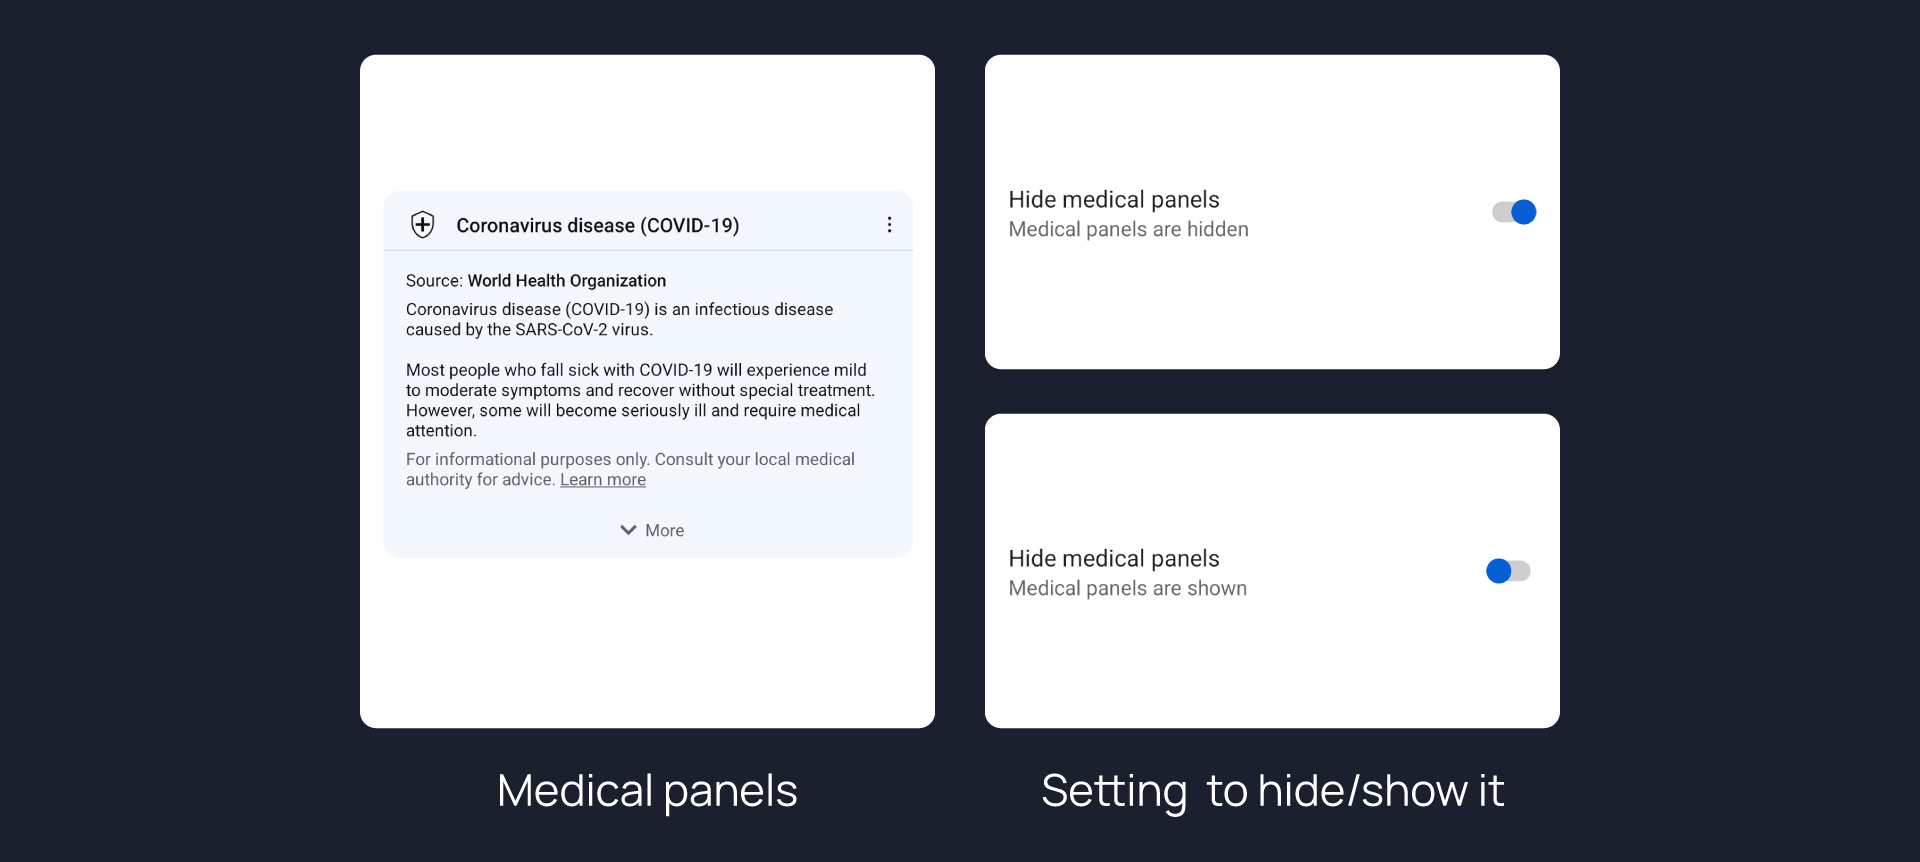
Task: Click the "Medical panels are shown" subtitle
Action: coord(1127,589)
